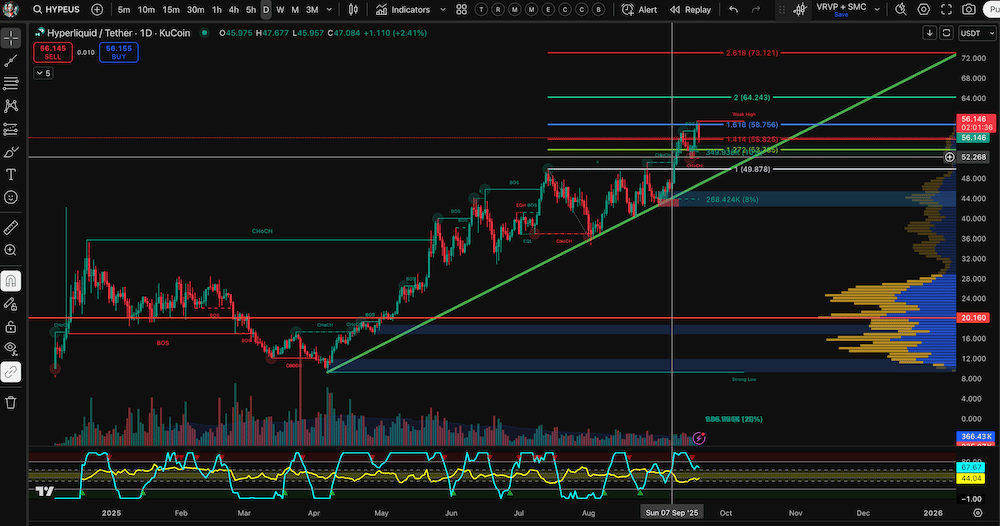
Task: Click the undo arrow
Action: (x=733, y=10)
